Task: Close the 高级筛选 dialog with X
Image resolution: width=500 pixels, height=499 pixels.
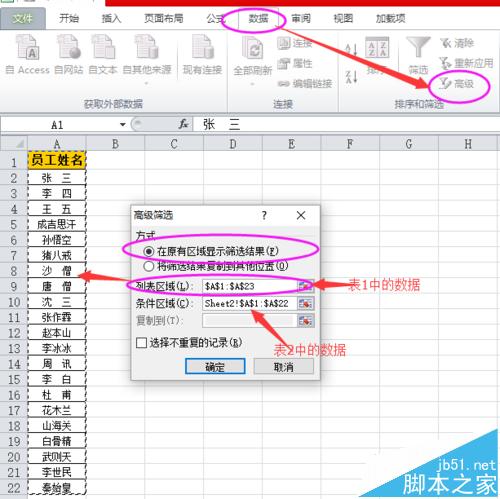Action: tap(301, 215)
